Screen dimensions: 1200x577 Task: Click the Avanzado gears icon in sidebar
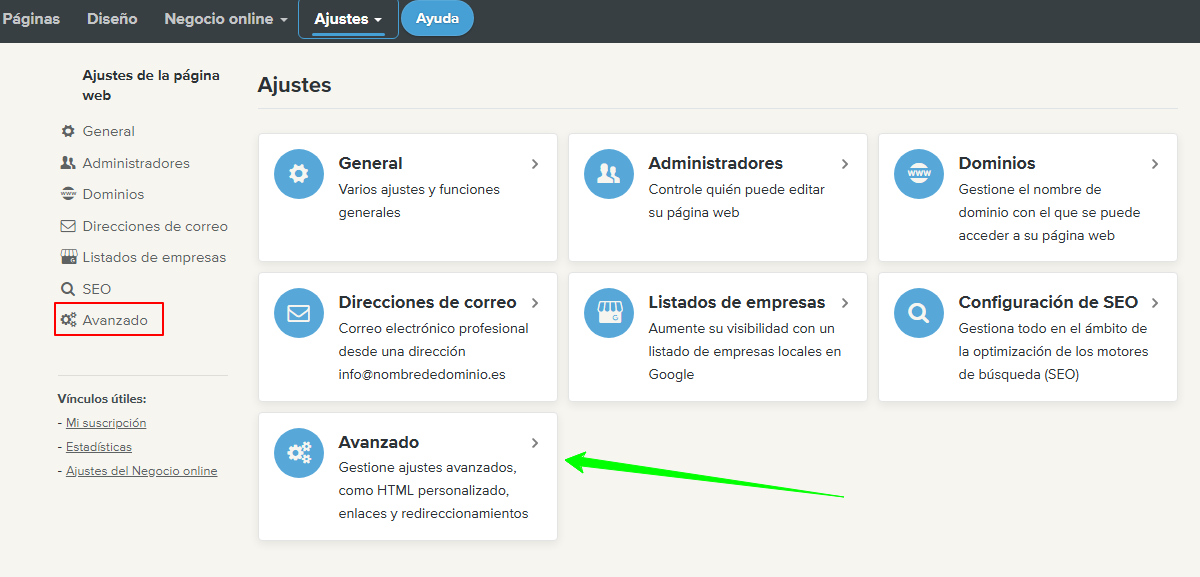pos(68,320)
